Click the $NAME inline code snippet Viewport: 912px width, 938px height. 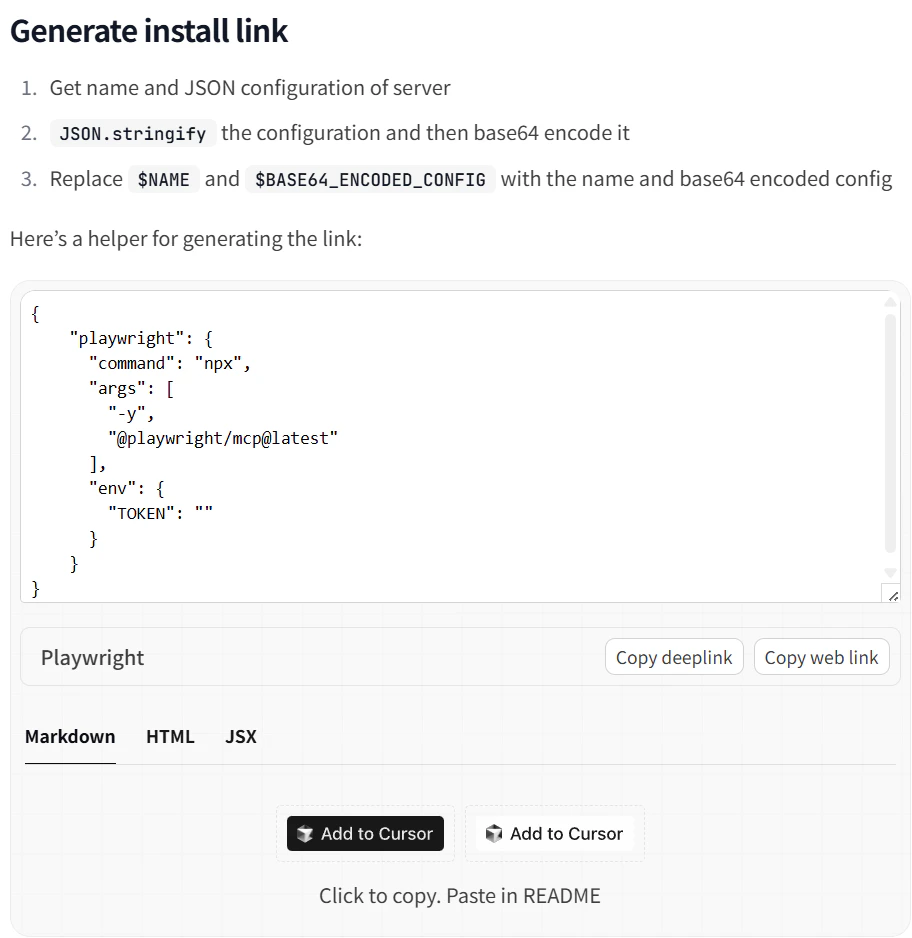coord(163,179)
